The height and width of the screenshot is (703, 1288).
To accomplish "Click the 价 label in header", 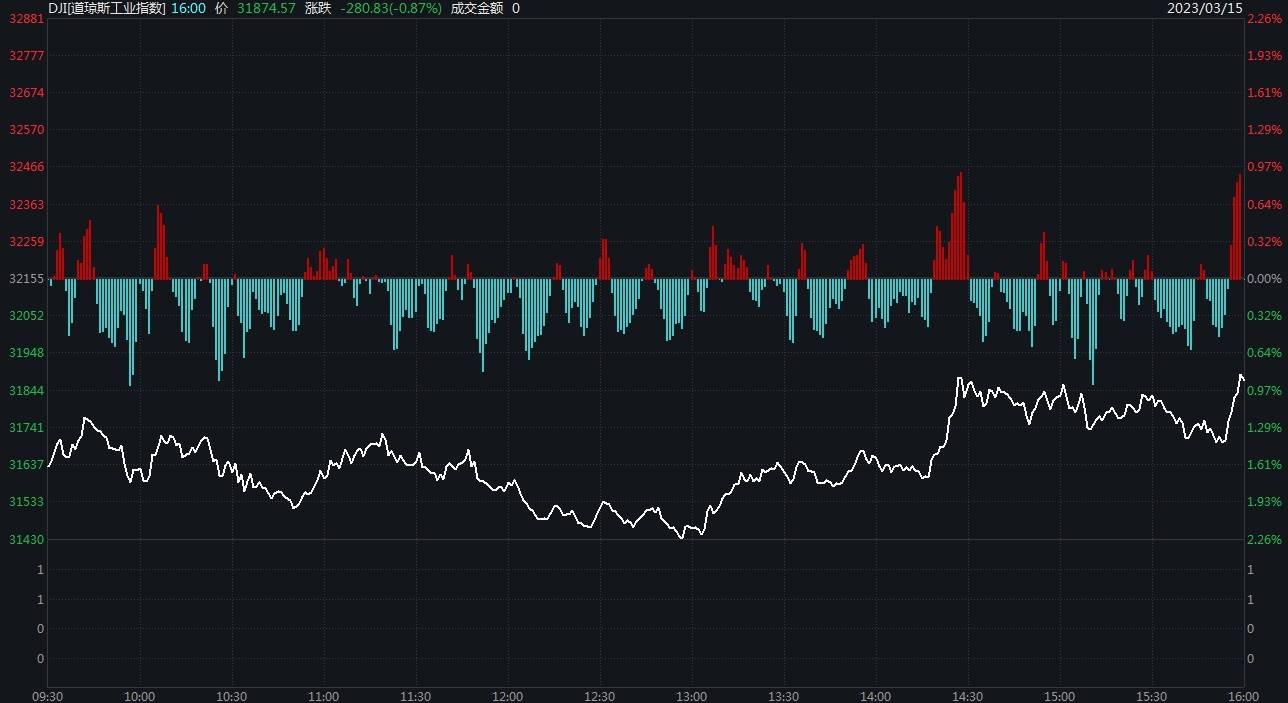I will 221,8.
